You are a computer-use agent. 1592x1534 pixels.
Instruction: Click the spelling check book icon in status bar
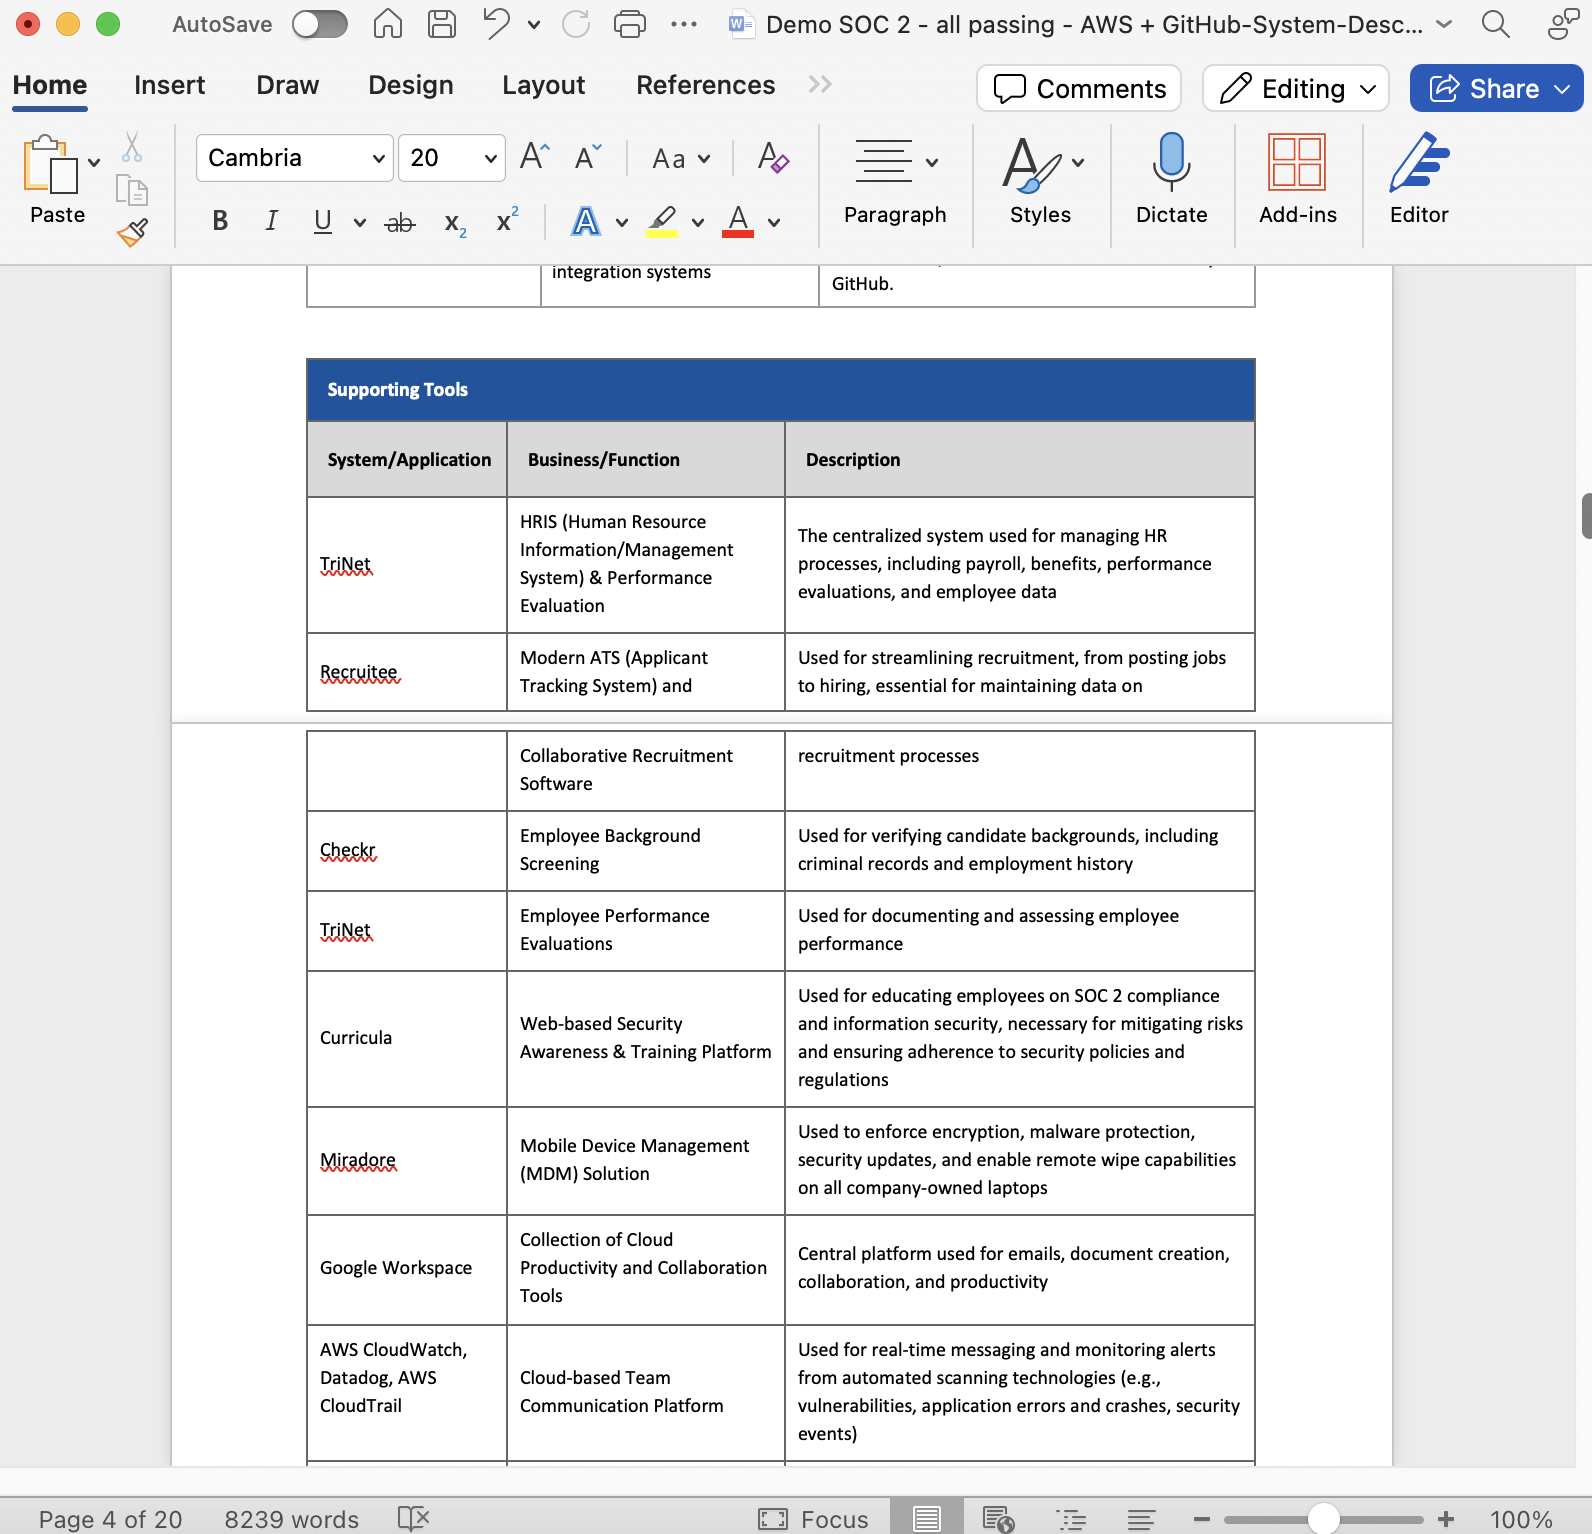(x=413, y=1519)
